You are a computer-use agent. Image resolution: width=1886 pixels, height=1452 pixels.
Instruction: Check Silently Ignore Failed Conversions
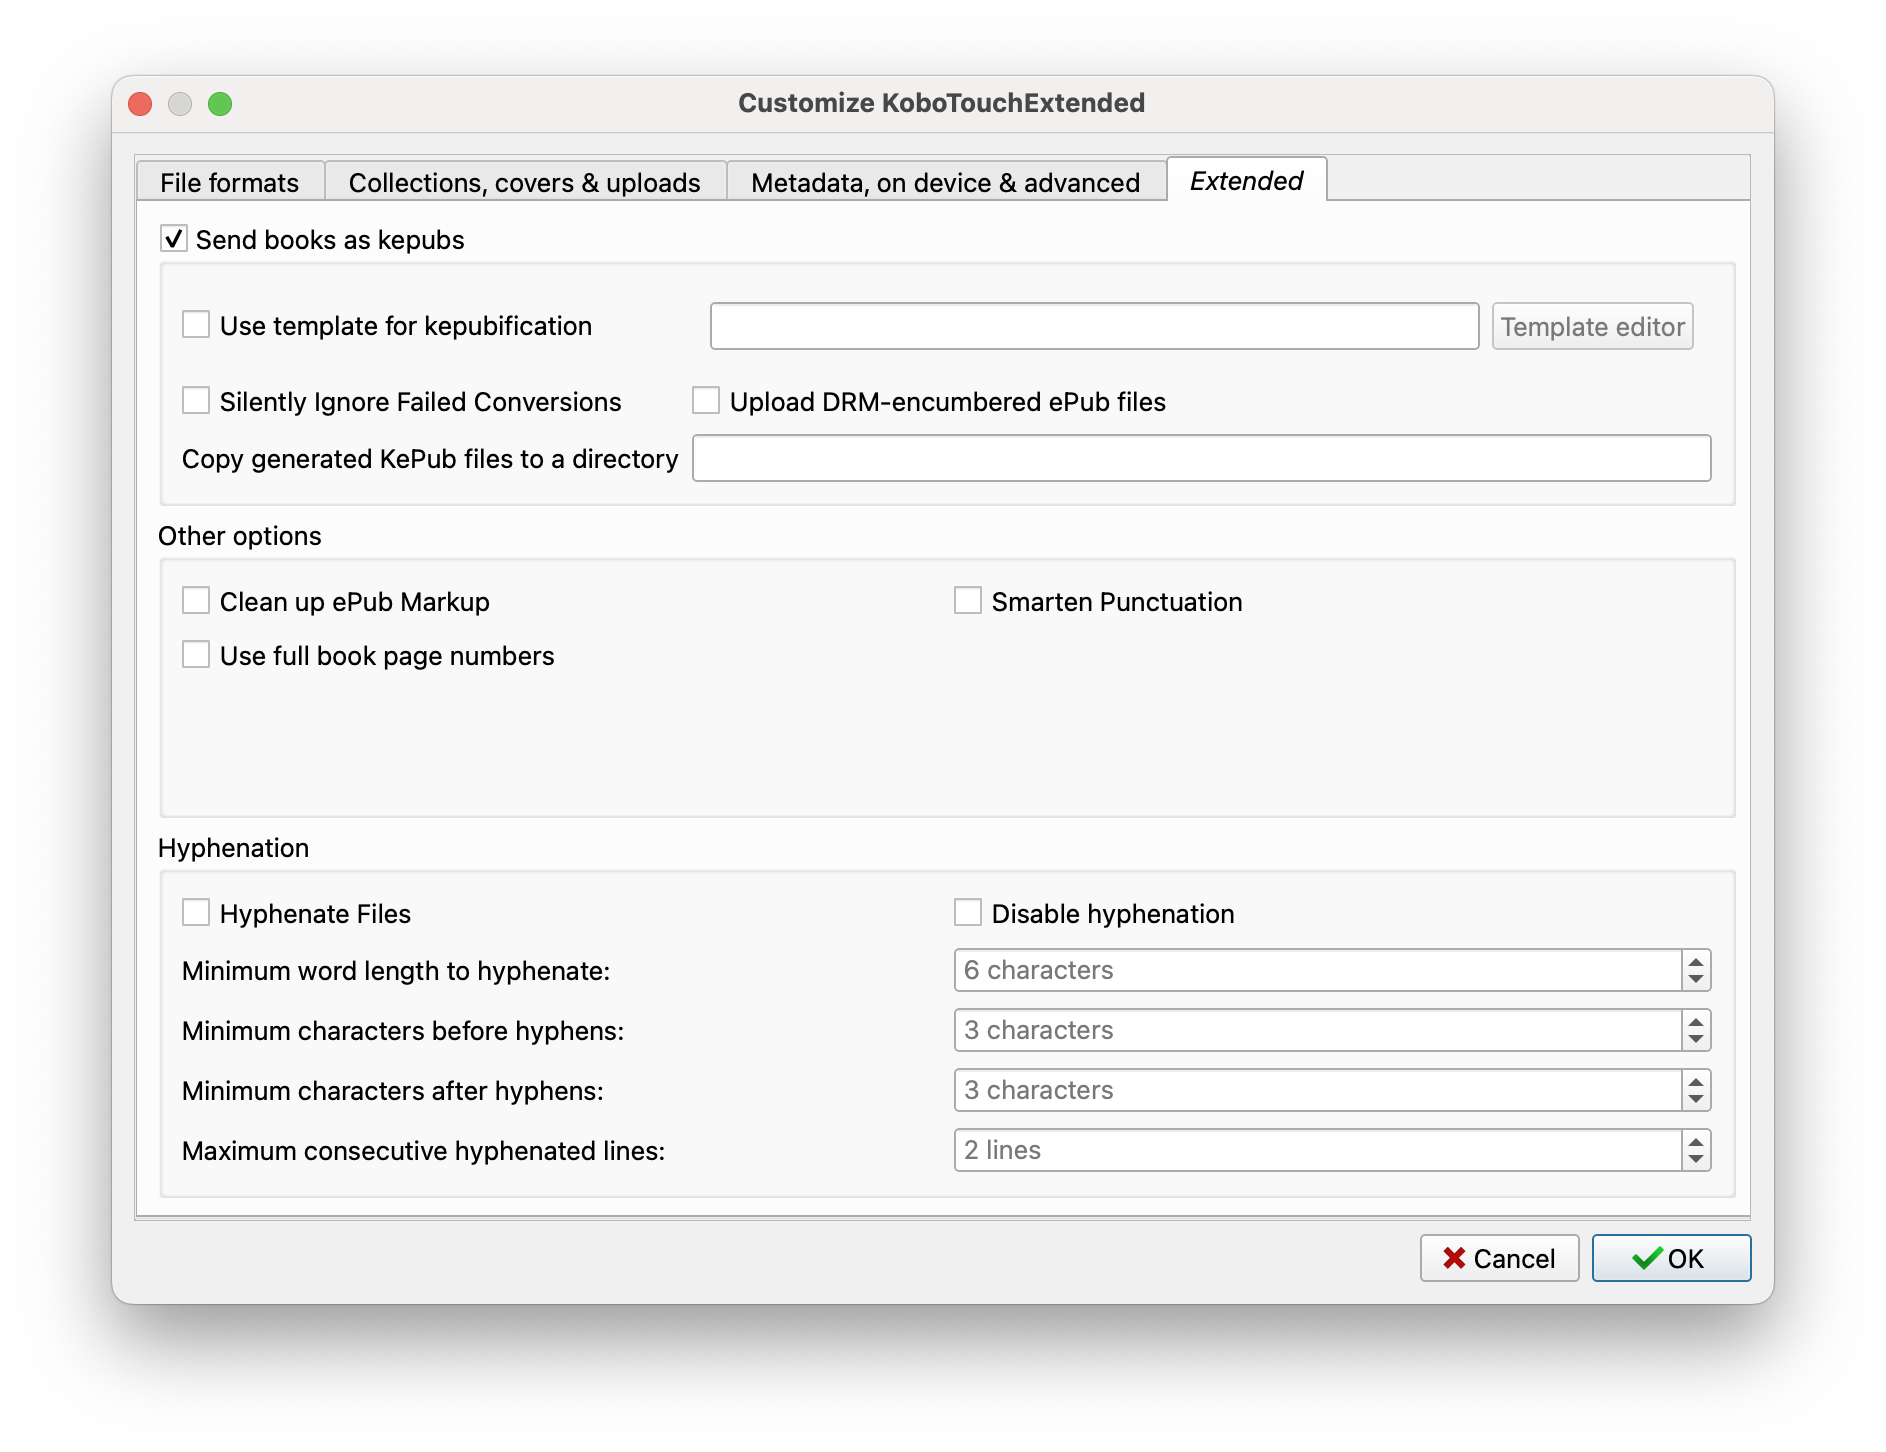[196, 401]
